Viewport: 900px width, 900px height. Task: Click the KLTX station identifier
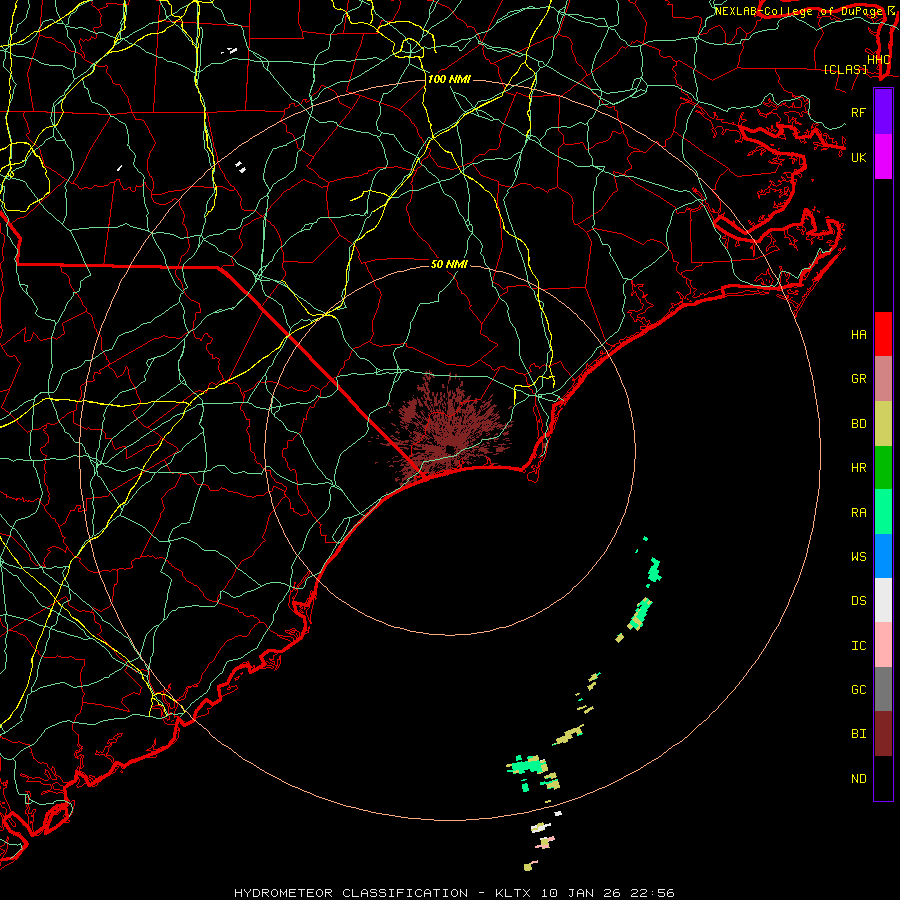[x=515, y=893]
